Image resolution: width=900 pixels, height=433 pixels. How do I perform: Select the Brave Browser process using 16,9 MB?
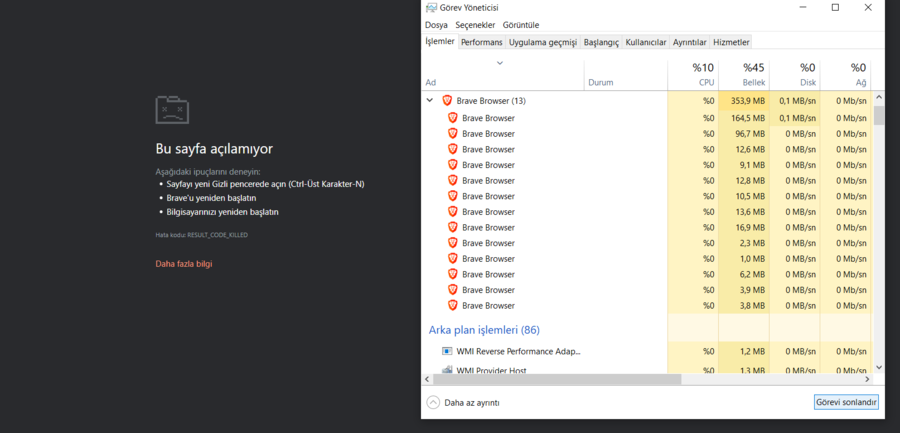tap(647, 227)
